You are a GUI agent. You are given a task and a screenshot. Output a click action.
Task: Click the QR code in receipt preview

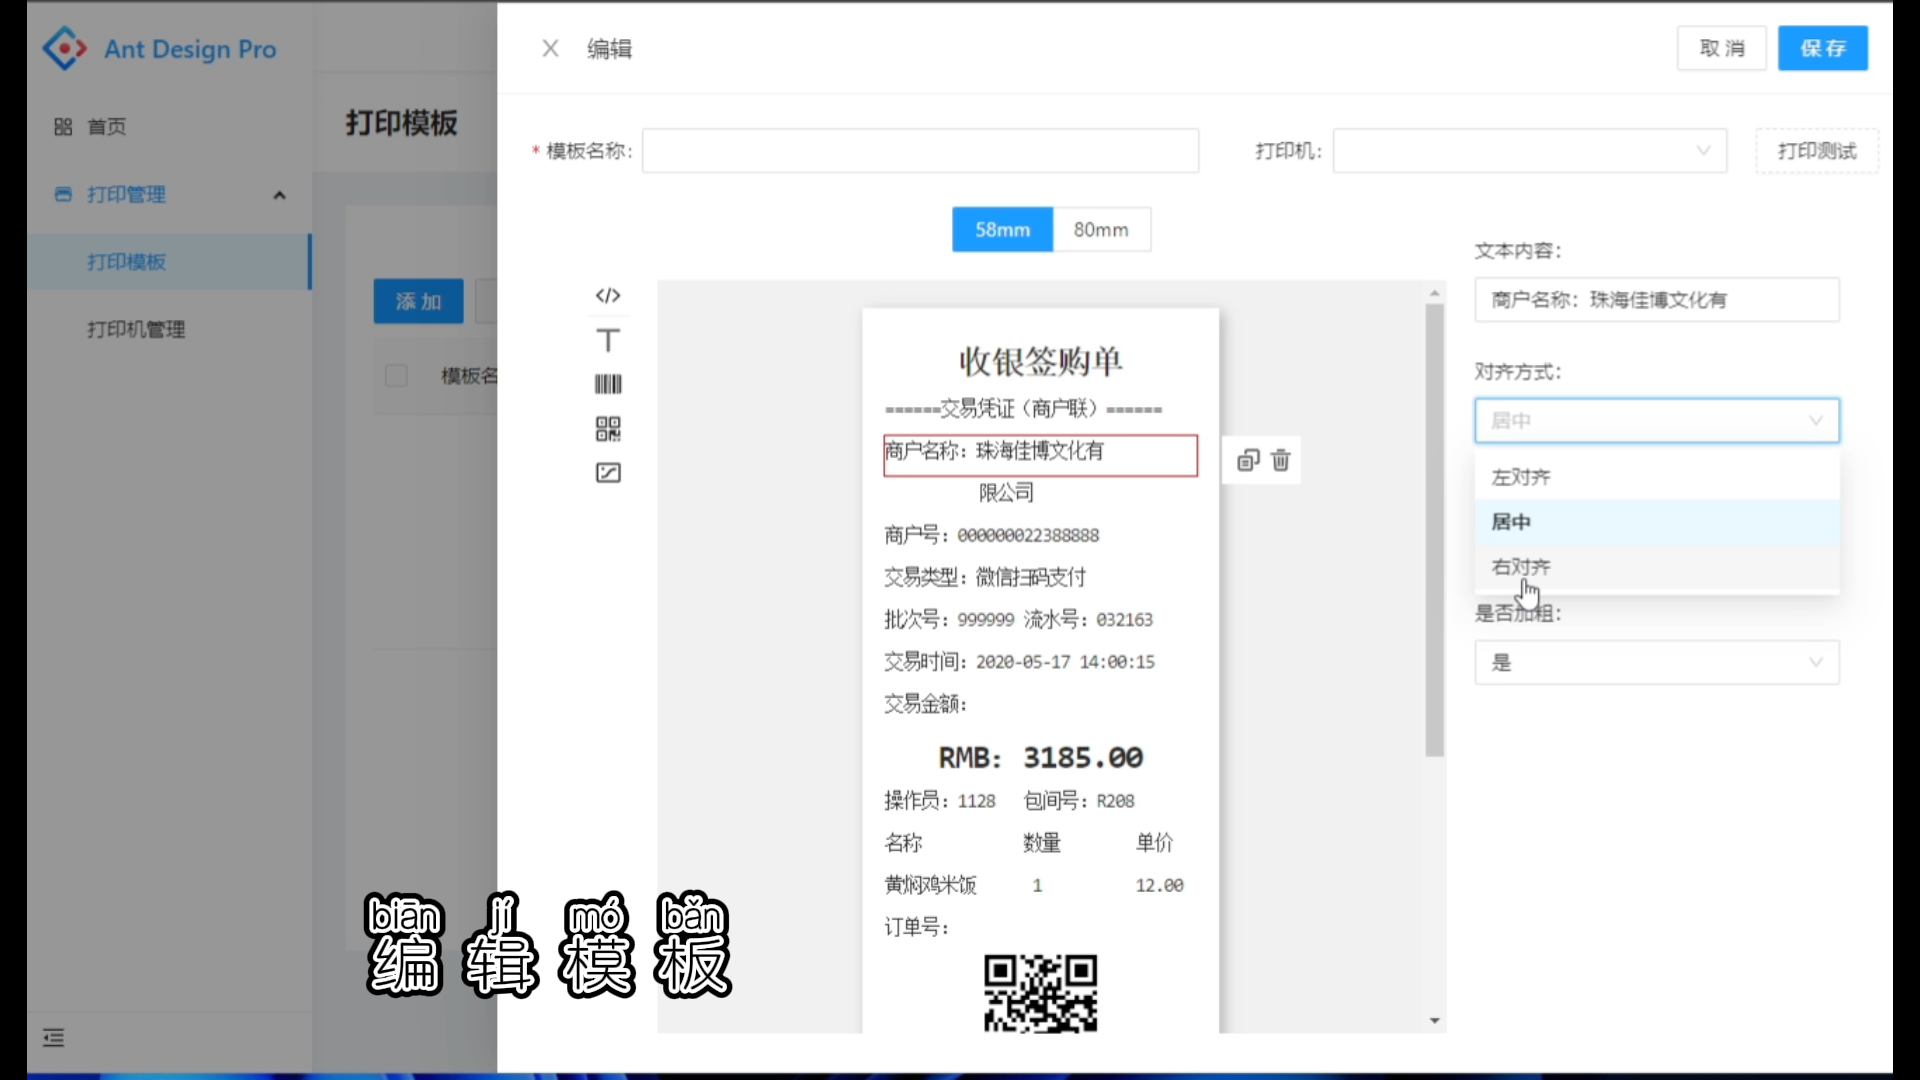click(1041, 993)
